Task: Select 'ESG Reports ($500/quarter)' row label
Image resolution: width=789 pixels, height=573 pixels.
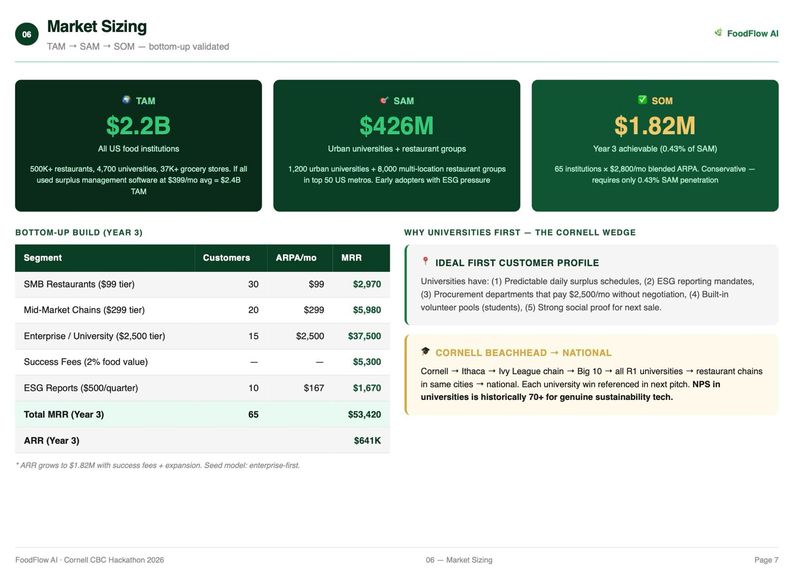Action: (81, 388)
